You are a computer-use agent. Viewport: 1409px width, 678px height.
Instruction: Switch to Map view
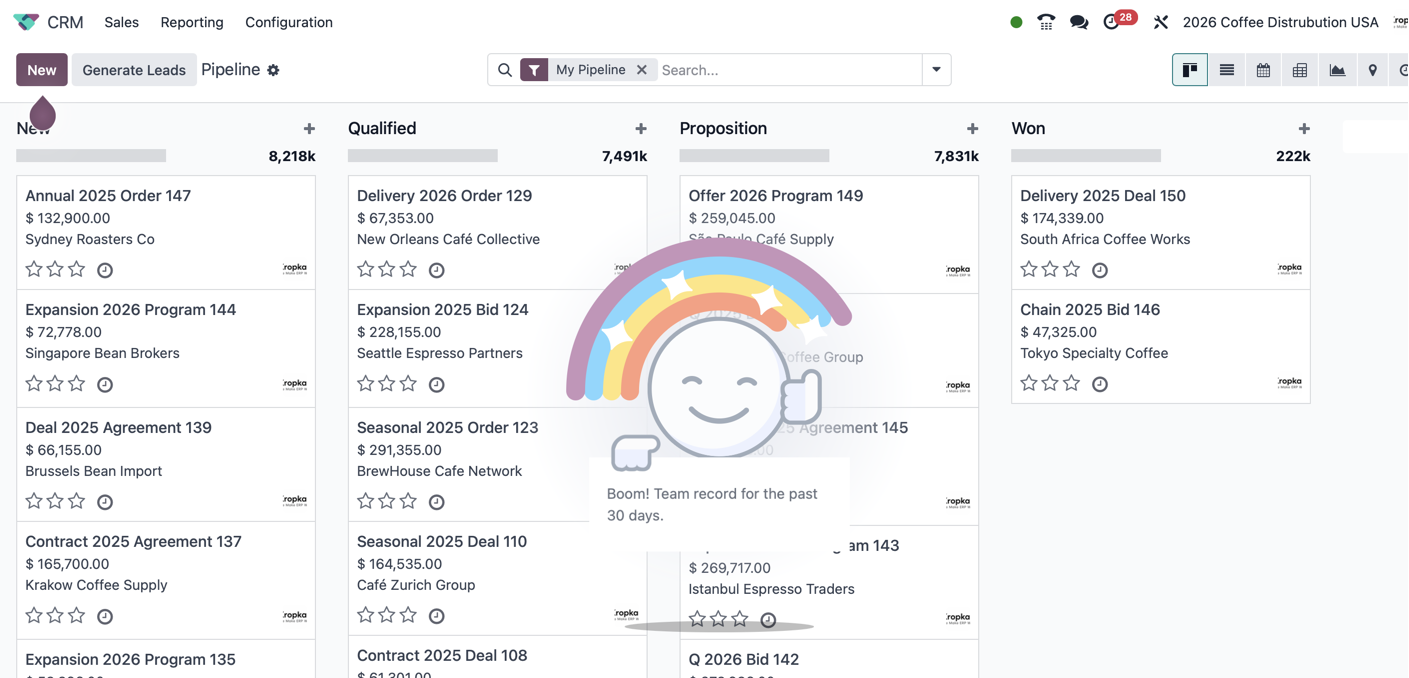click(x=1373, y=70)
